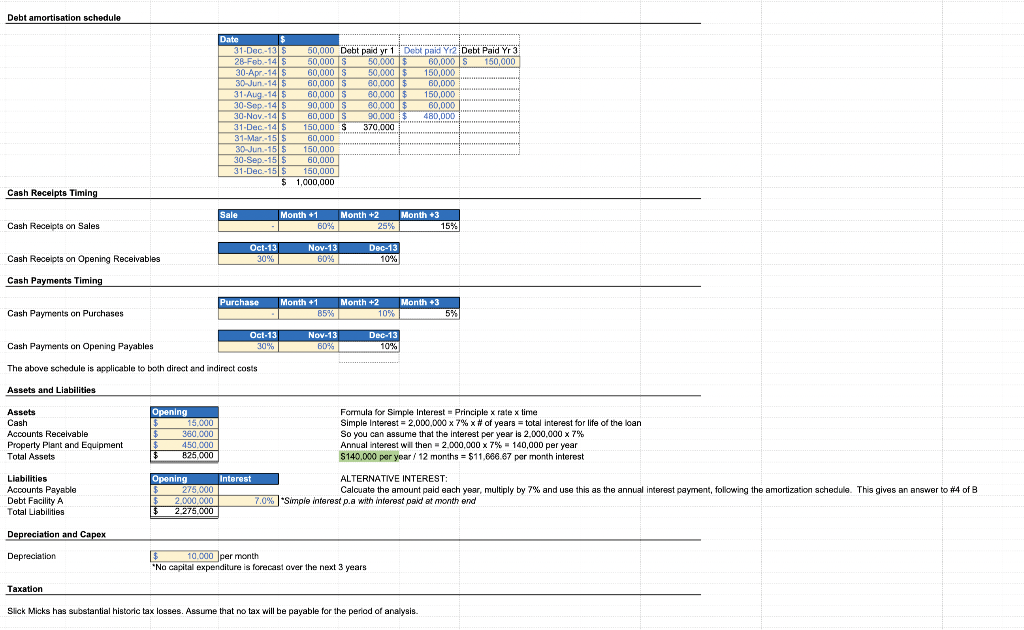Image resolution: width=1024 pixels, height=630 pixels.
Task: Select the 85% cell in Cash Payments on Purchases
Action: pyautogui.click(x=308, y=313)
